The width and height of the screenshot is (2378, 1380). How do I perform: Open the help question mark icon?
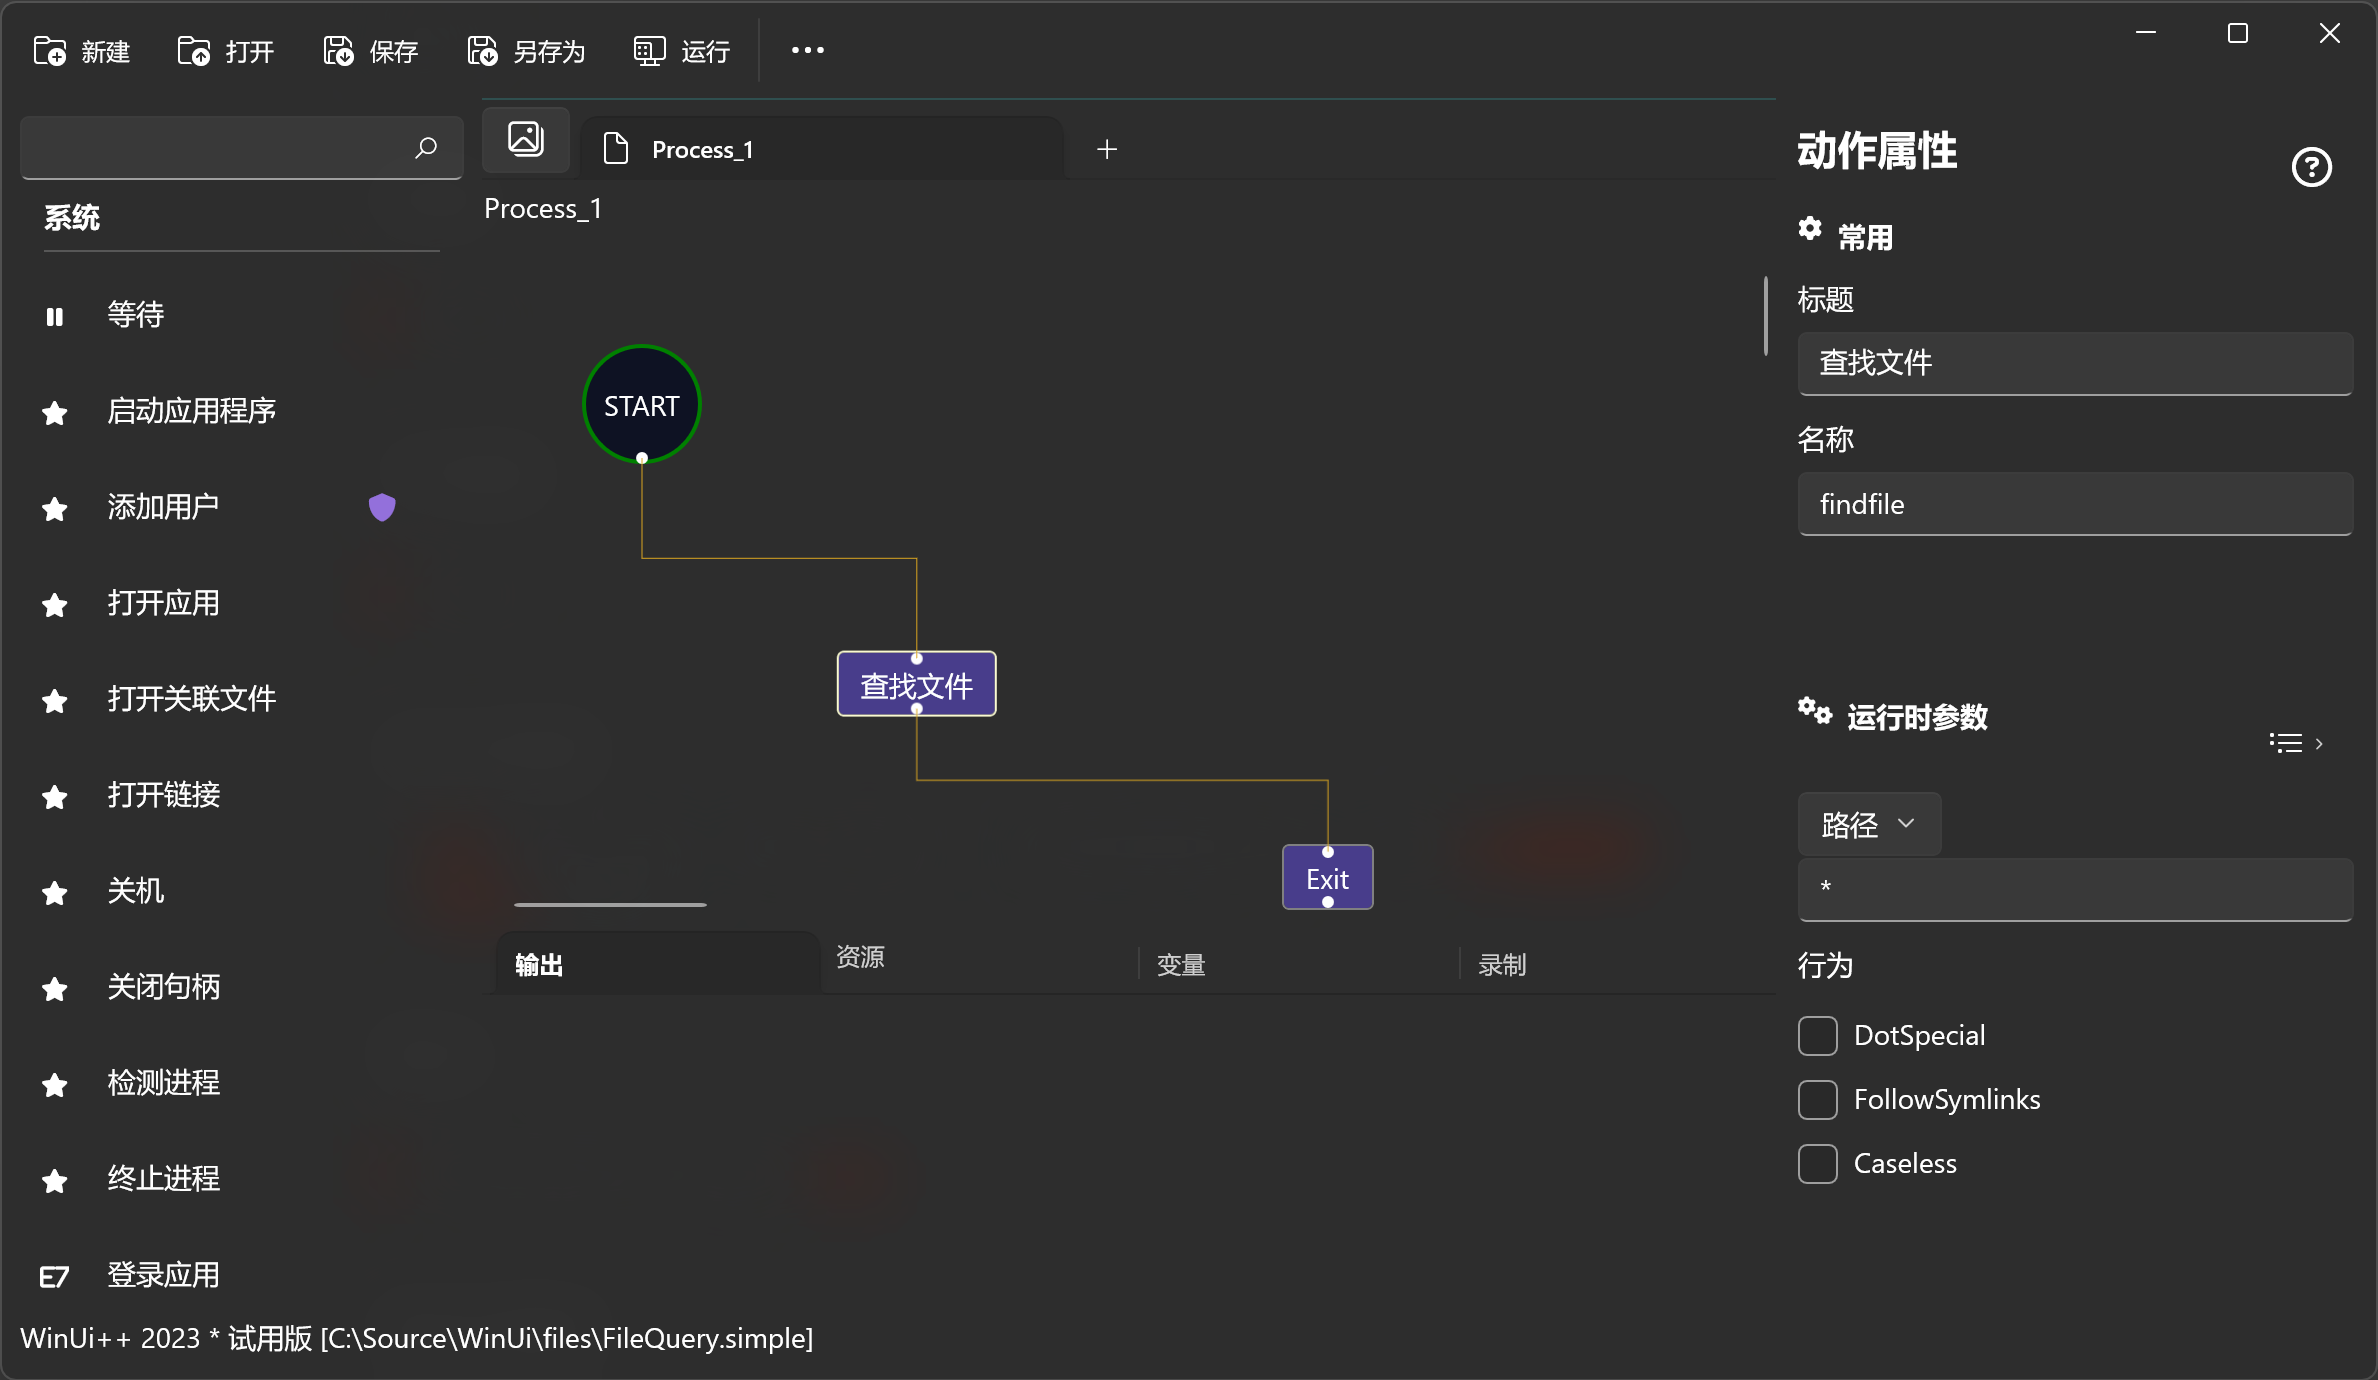[x=2311, y=167]
